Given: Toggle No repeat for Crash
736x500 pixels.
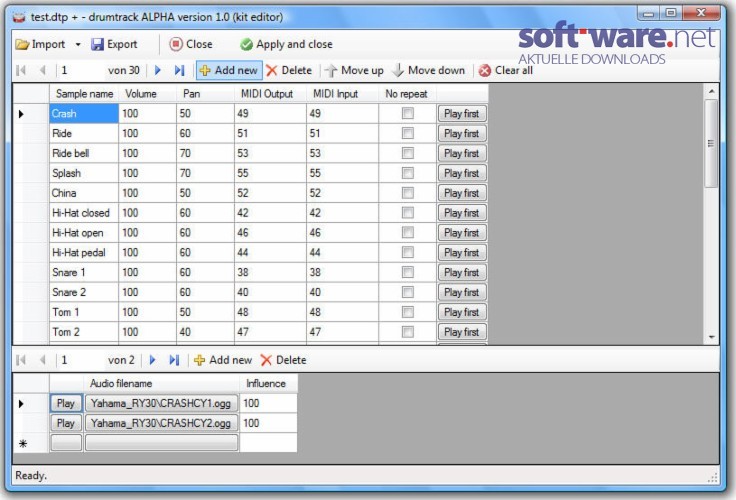Looking at the screenshot, I should point(408,113).
